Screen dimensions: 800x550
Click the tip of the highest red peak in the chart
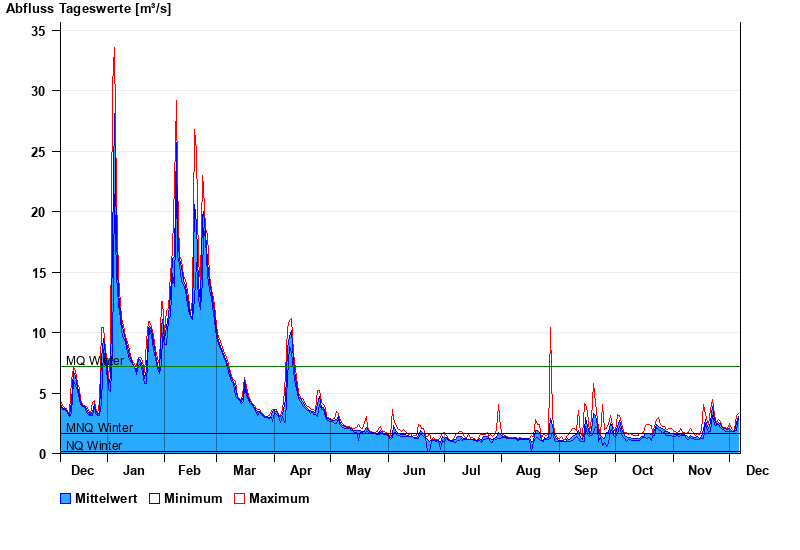coord(114,48)
